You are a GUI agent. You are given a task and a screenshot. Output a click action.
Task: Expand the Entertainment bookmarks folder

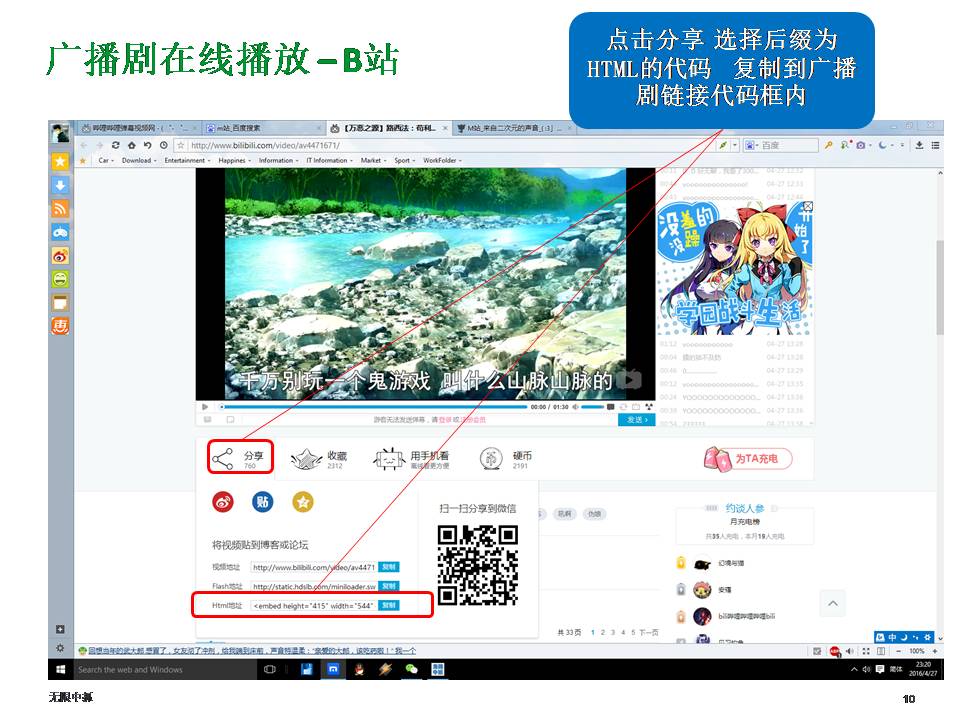187,160
